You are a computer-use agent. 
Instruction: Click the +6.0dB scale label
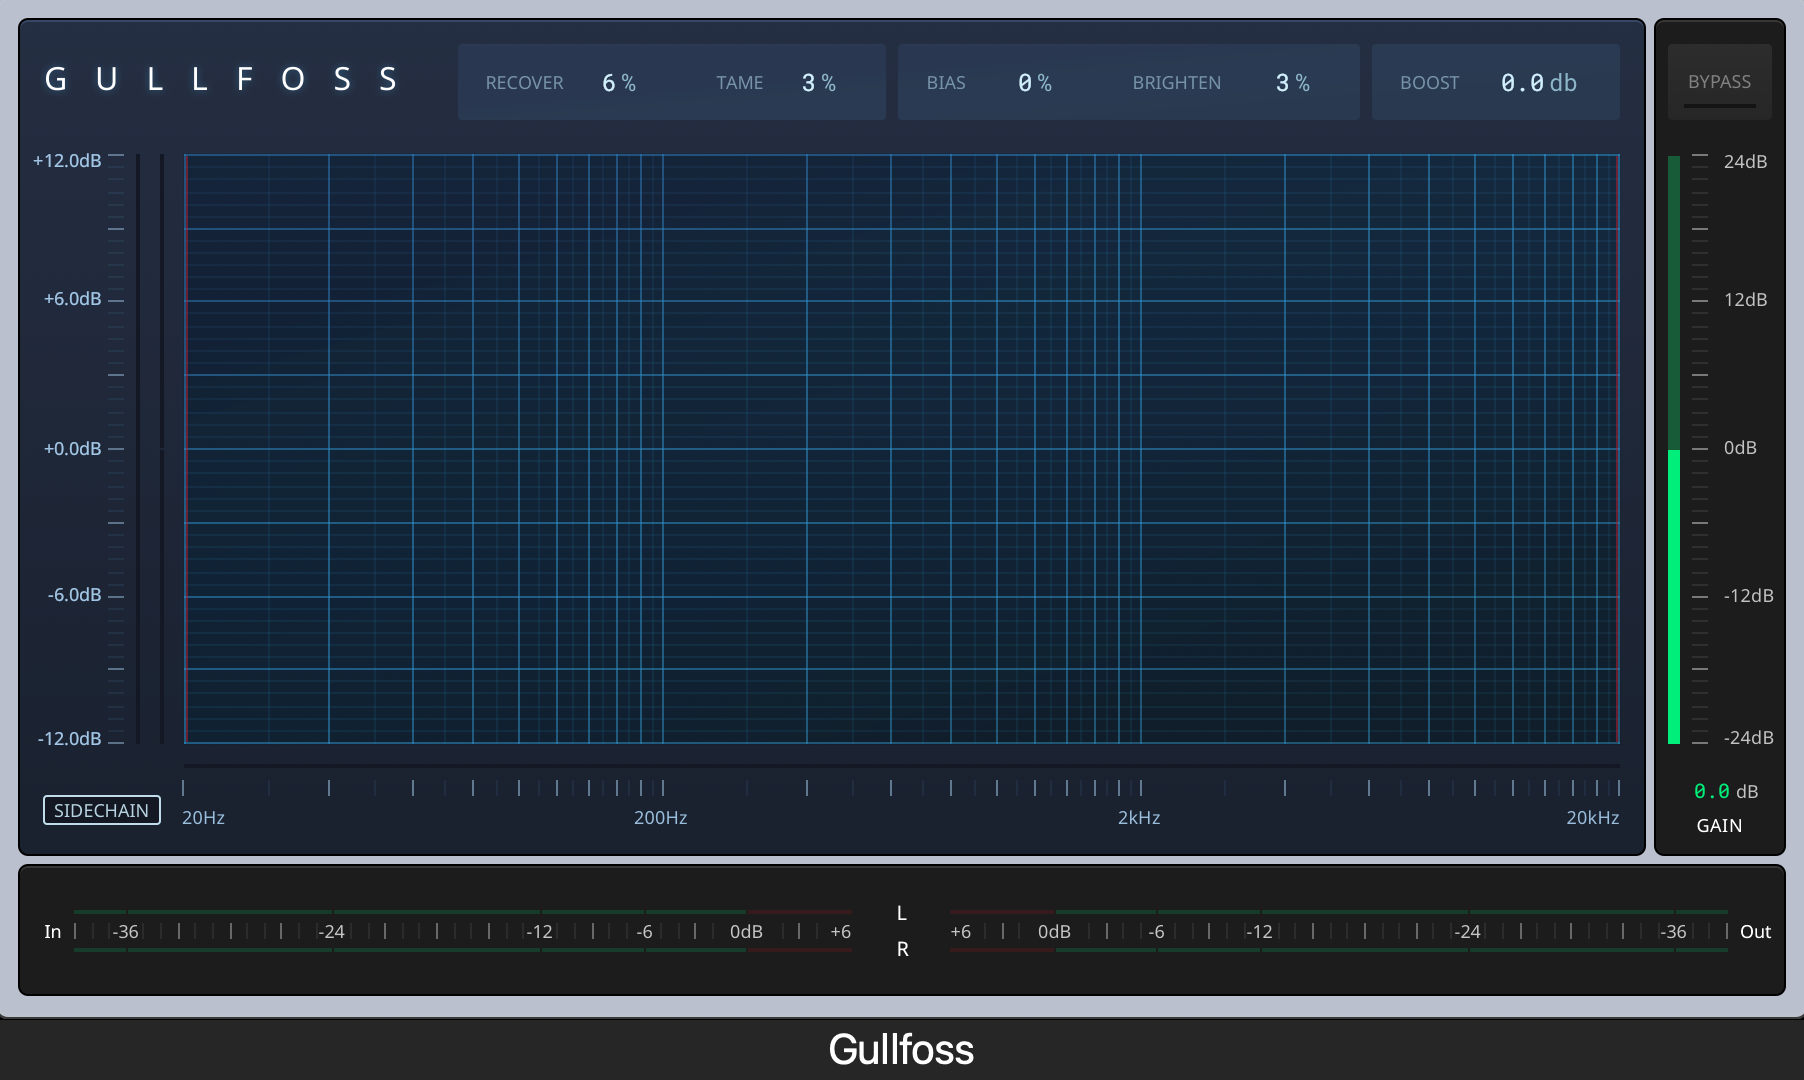click(x=72, y=299)
